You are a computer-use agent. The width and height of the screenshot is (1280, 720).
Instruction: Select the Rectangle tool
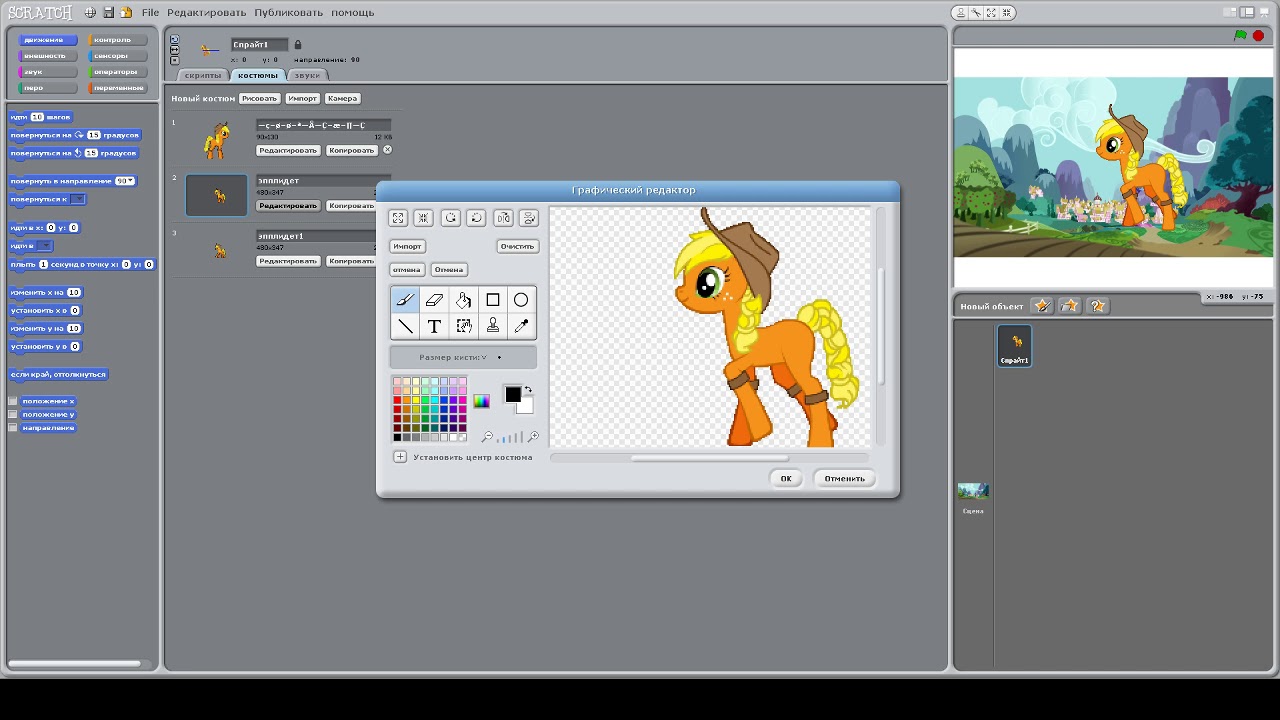pyautogui.click(x=492, y=300)
